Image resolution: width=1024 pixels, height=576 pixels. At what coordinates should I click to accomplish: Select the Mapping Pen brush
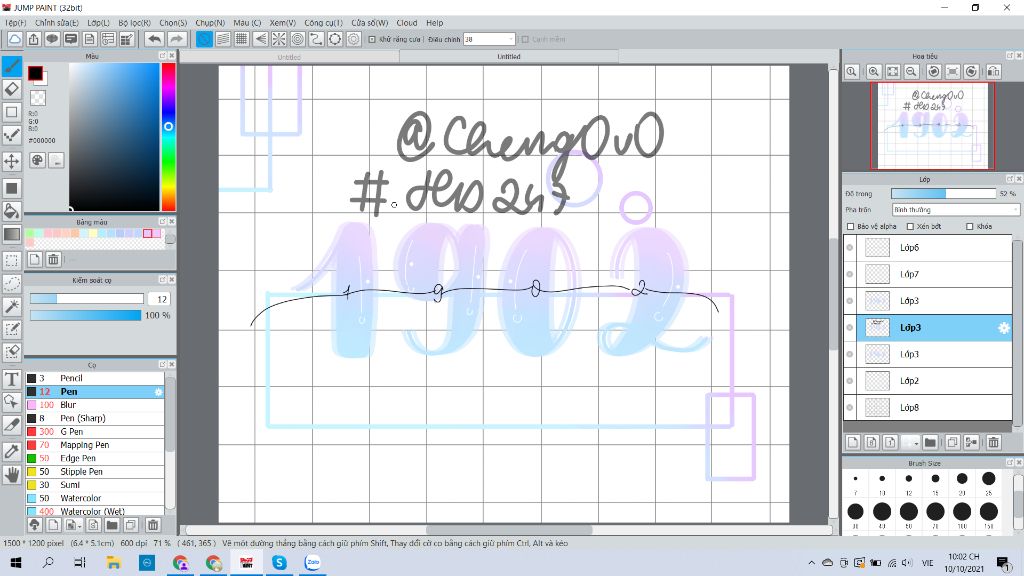(x=95, y=445)
